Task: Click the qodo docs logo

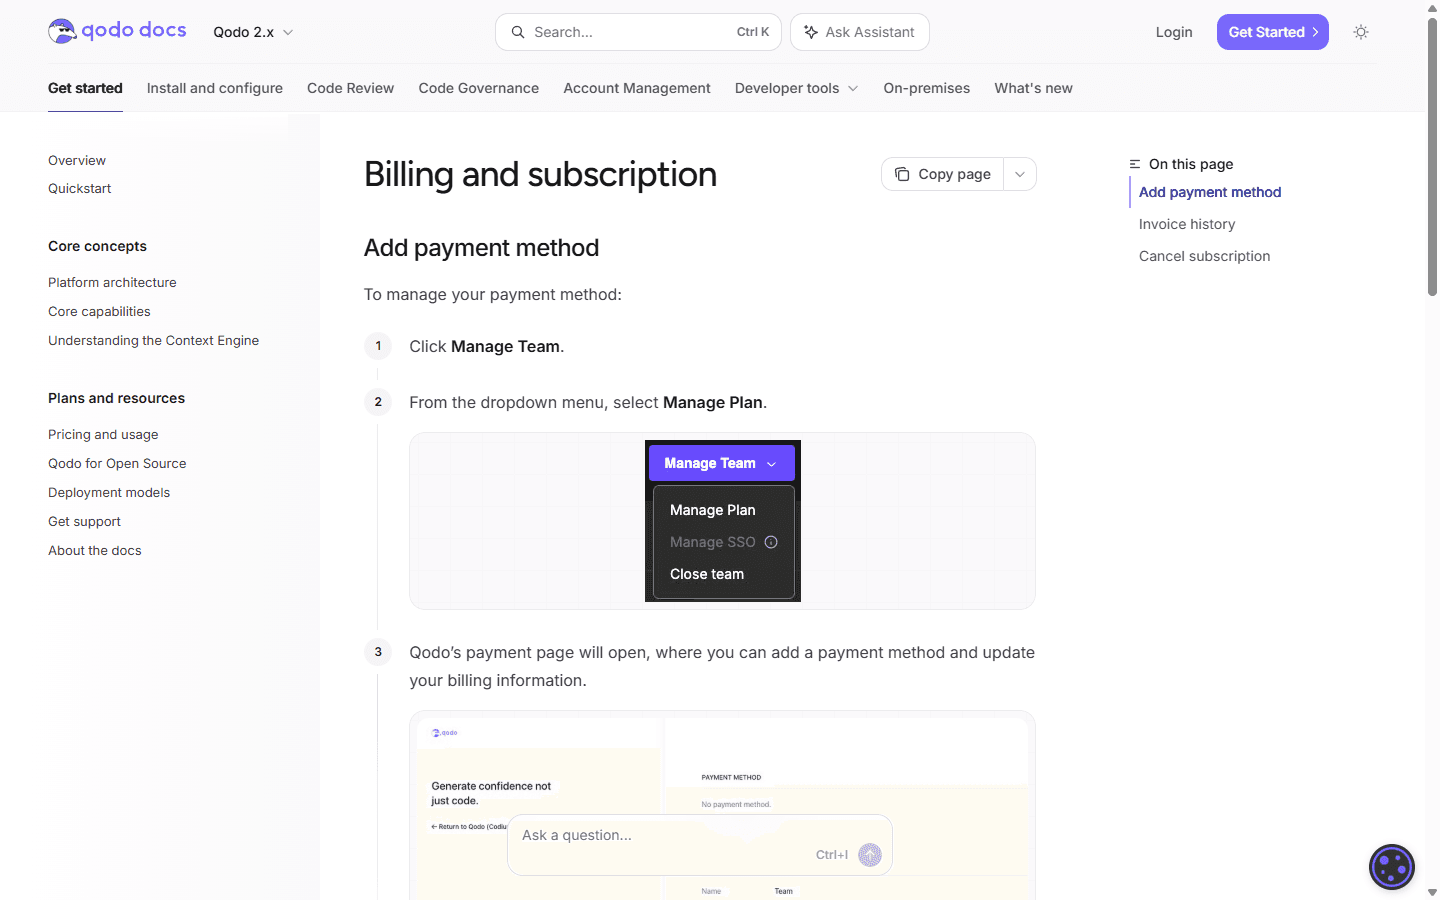Action: (117, 31)
